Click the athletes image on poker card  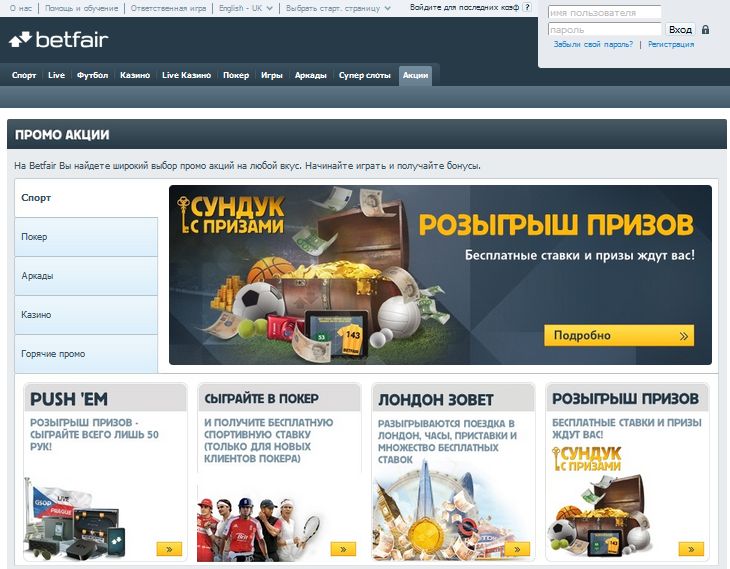click(x=258, y=528)
